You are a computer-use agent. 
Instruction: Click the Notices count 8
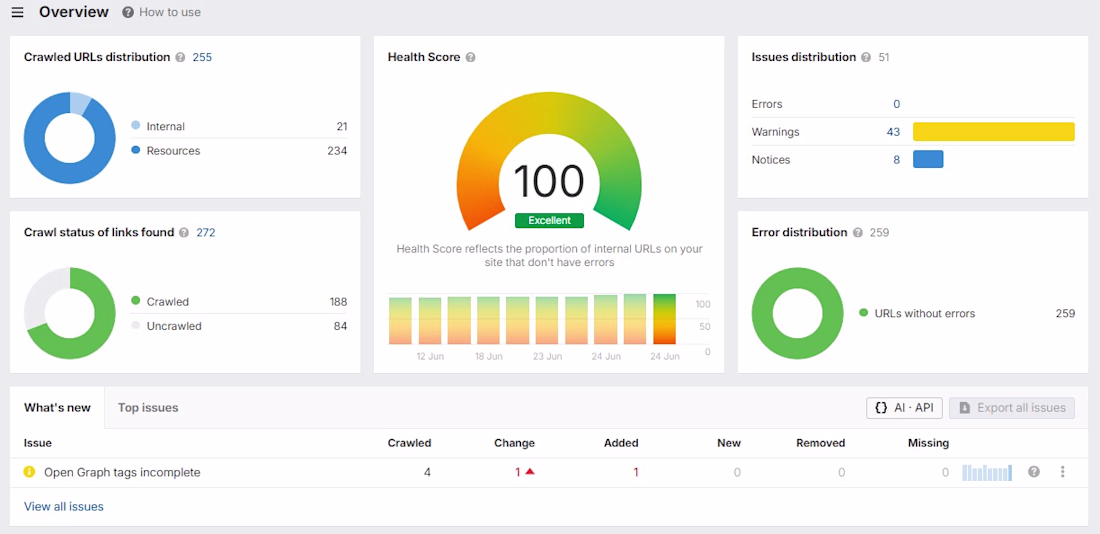[897, 160]
